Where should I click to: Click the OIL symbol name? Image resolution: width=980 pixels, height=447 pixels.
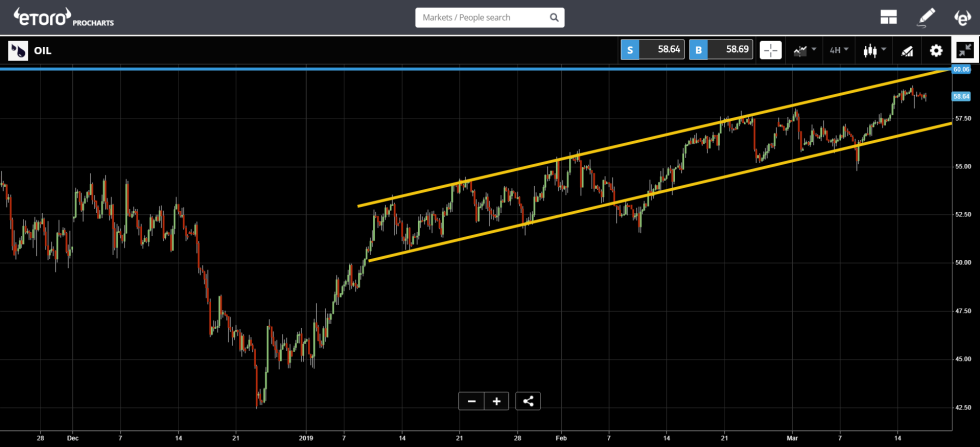[43, 50]
